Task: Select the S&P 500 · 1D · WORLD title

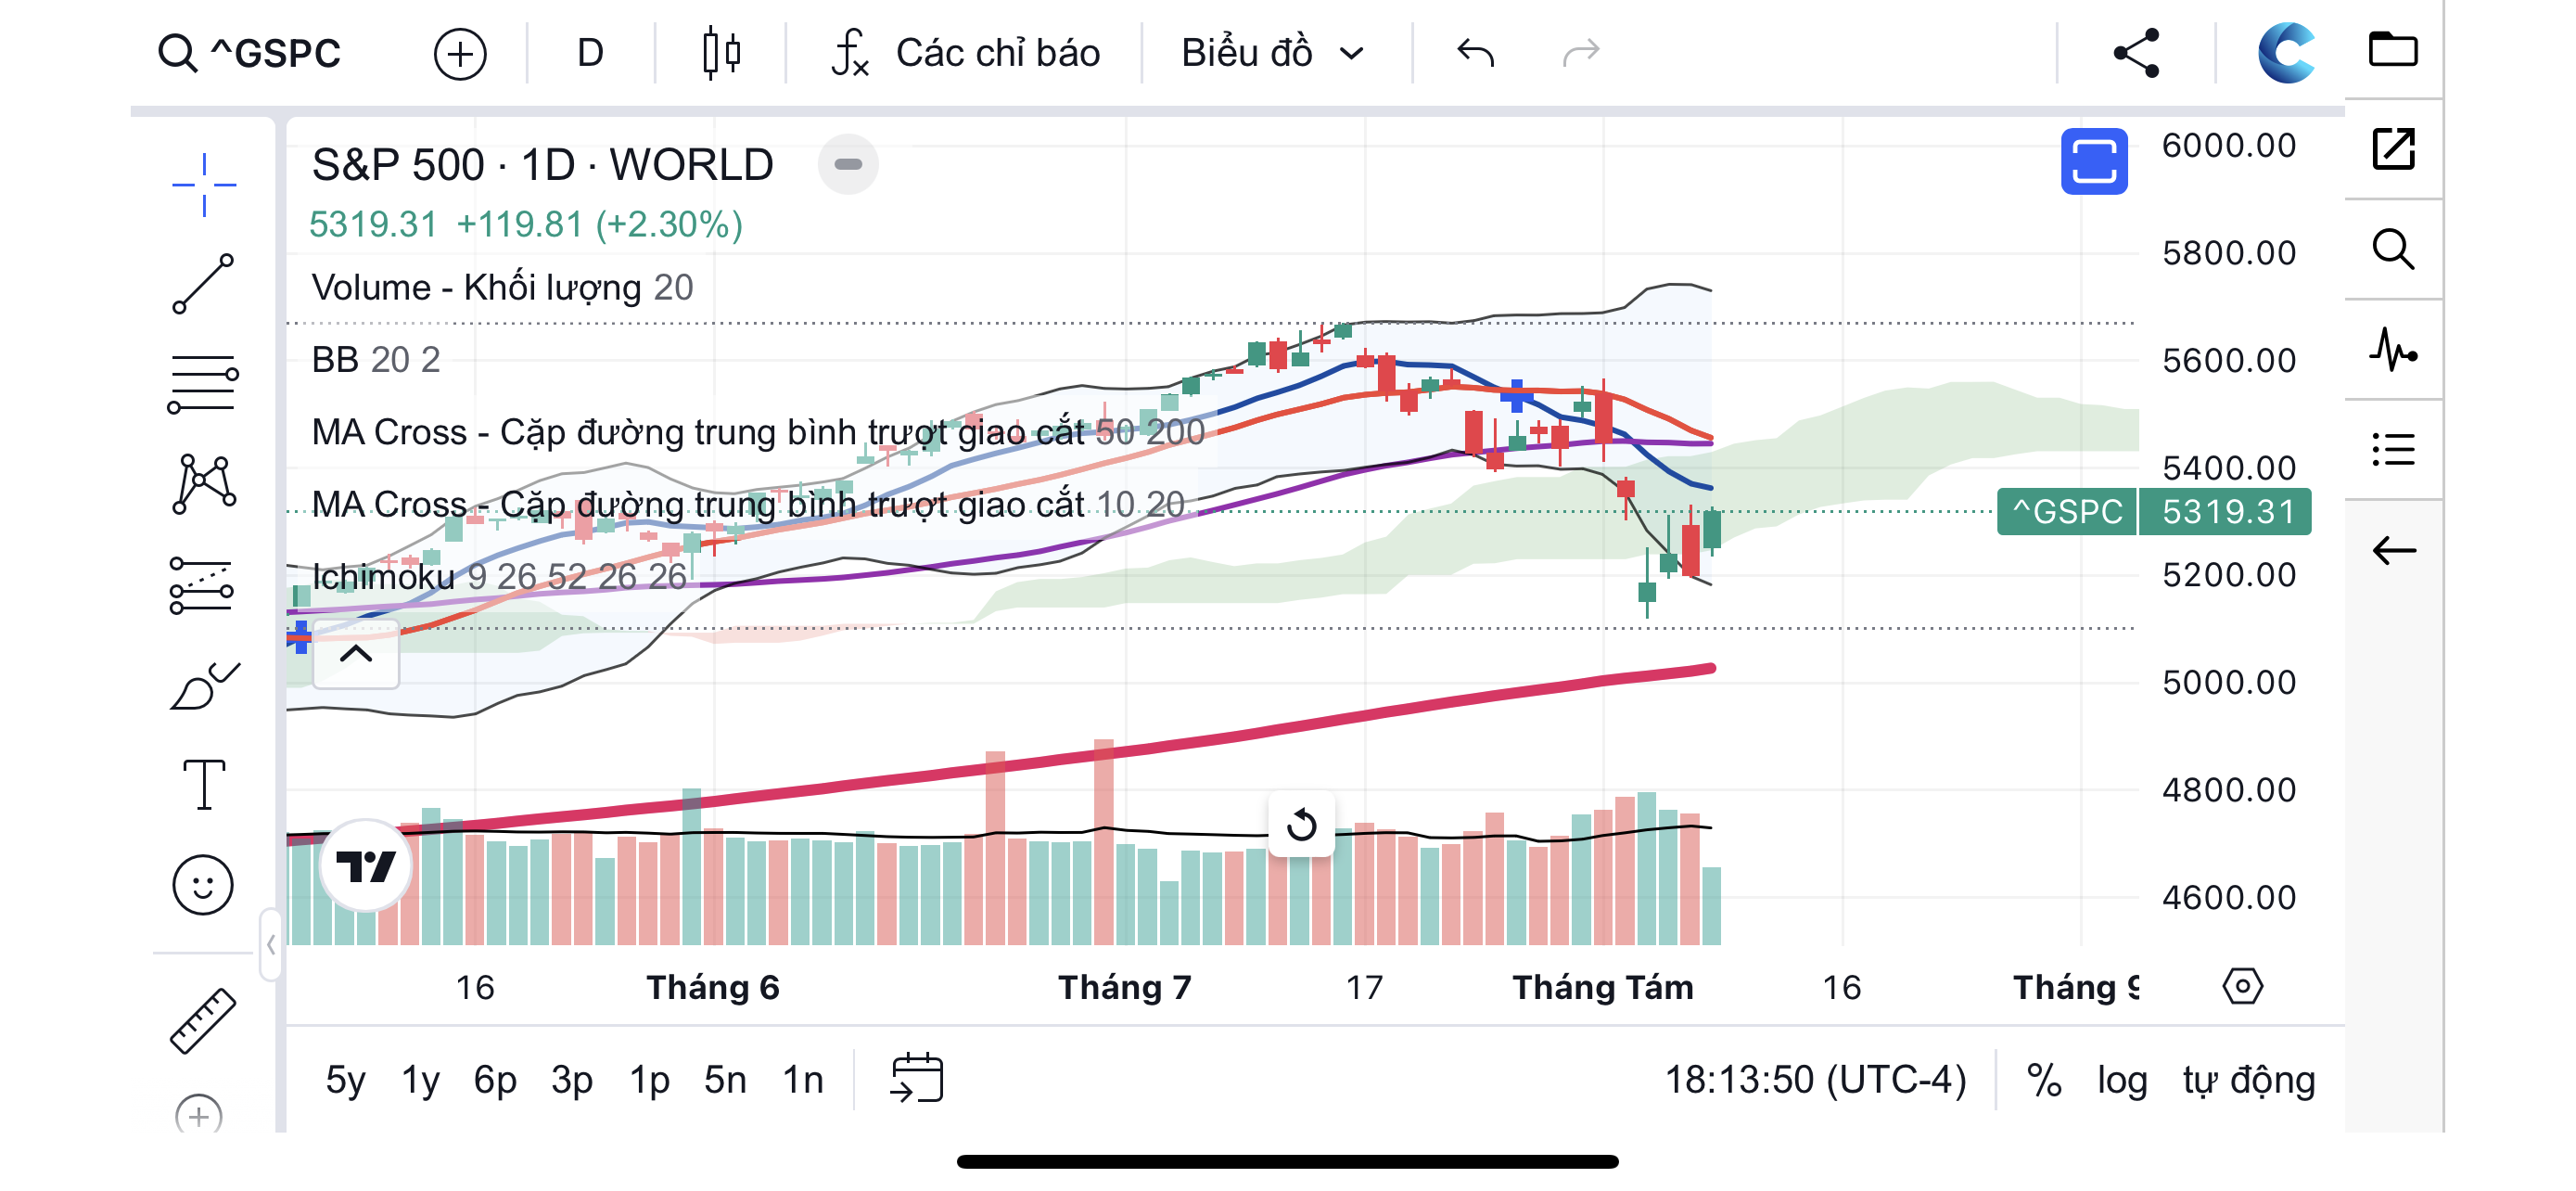Action: coord(542,164)
